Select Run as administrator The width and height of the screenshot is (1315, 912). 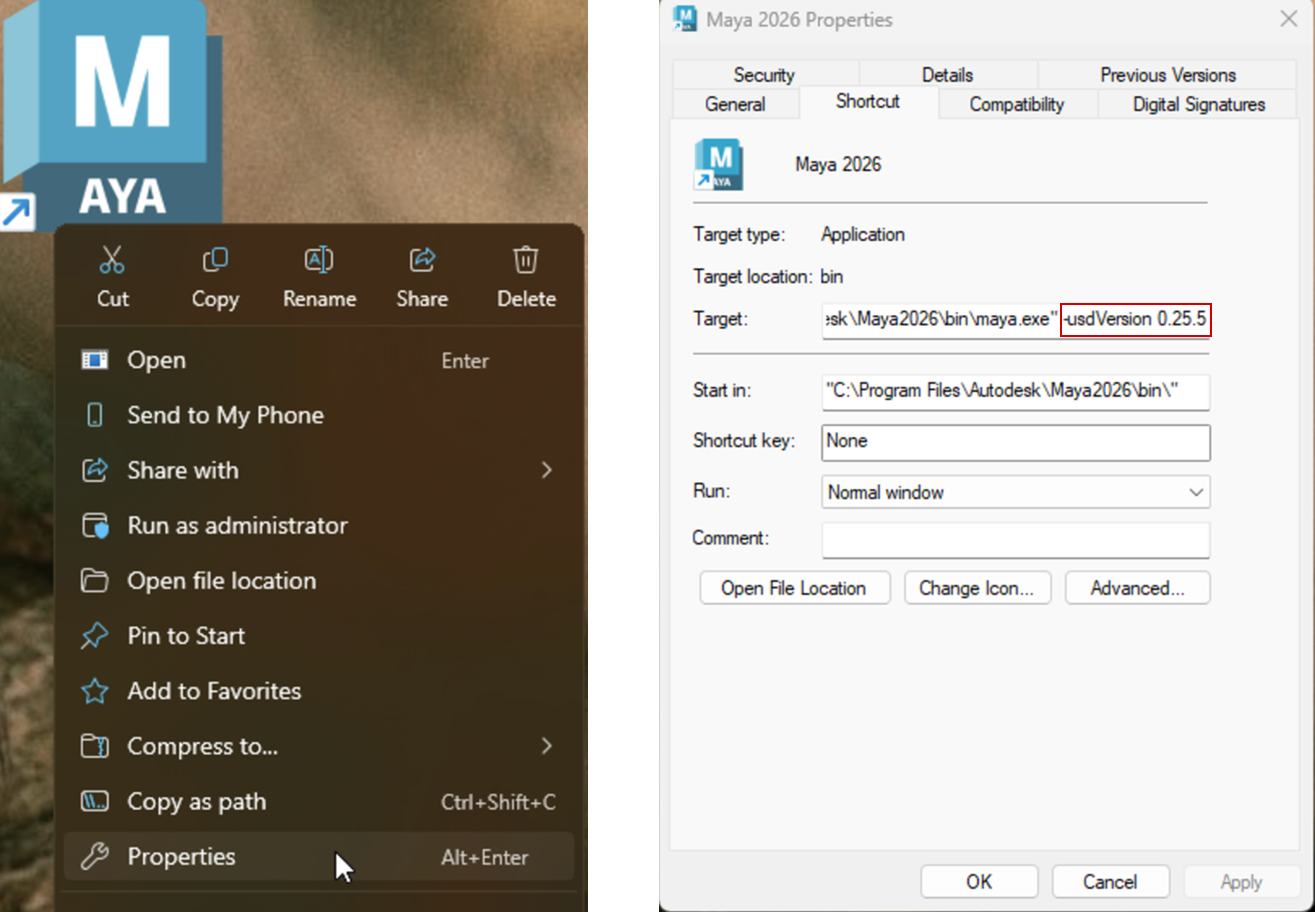319,525
